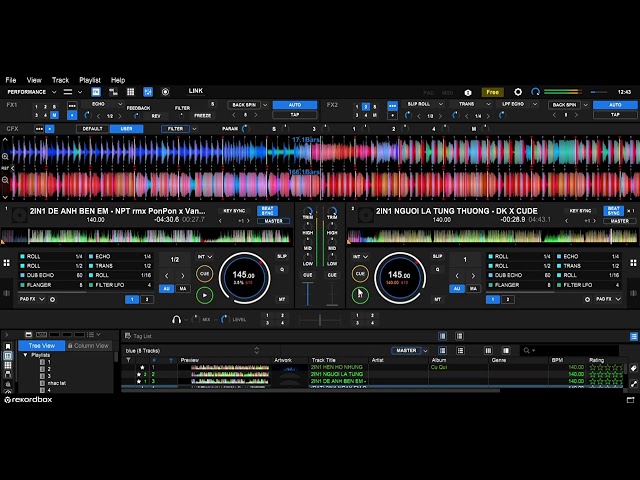
Task: Trigger deck 1 DUB ECHO pad
Action: [x=51, y=276]
